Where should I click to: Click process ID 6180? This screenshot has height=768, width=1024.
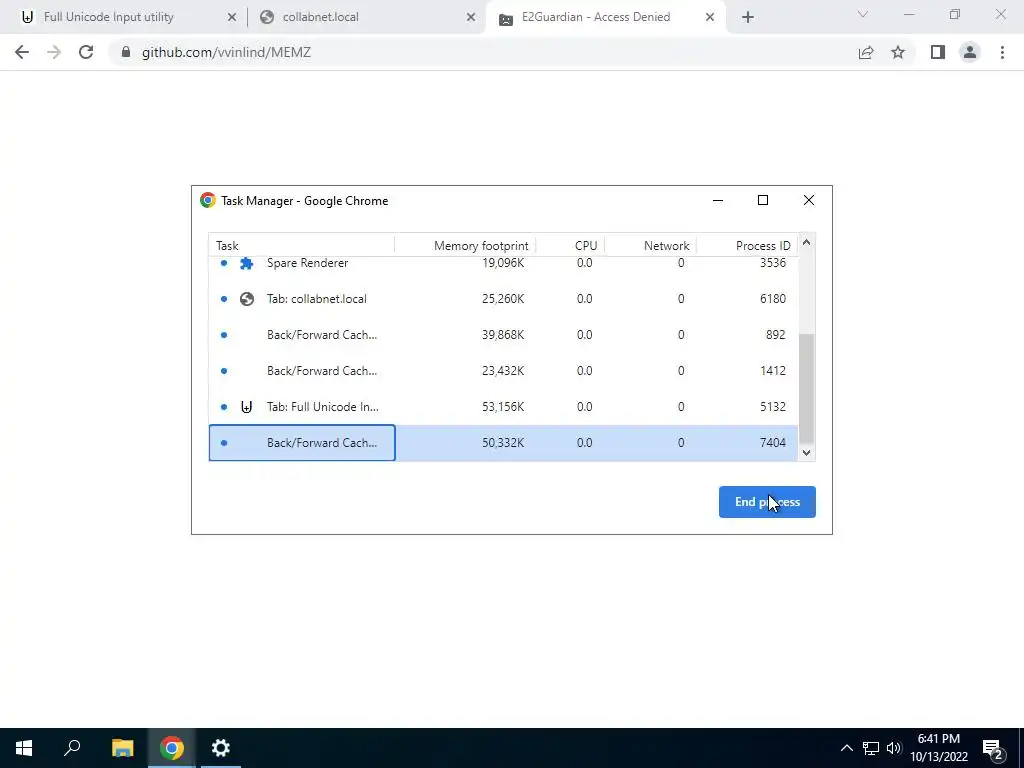point(773,299)
